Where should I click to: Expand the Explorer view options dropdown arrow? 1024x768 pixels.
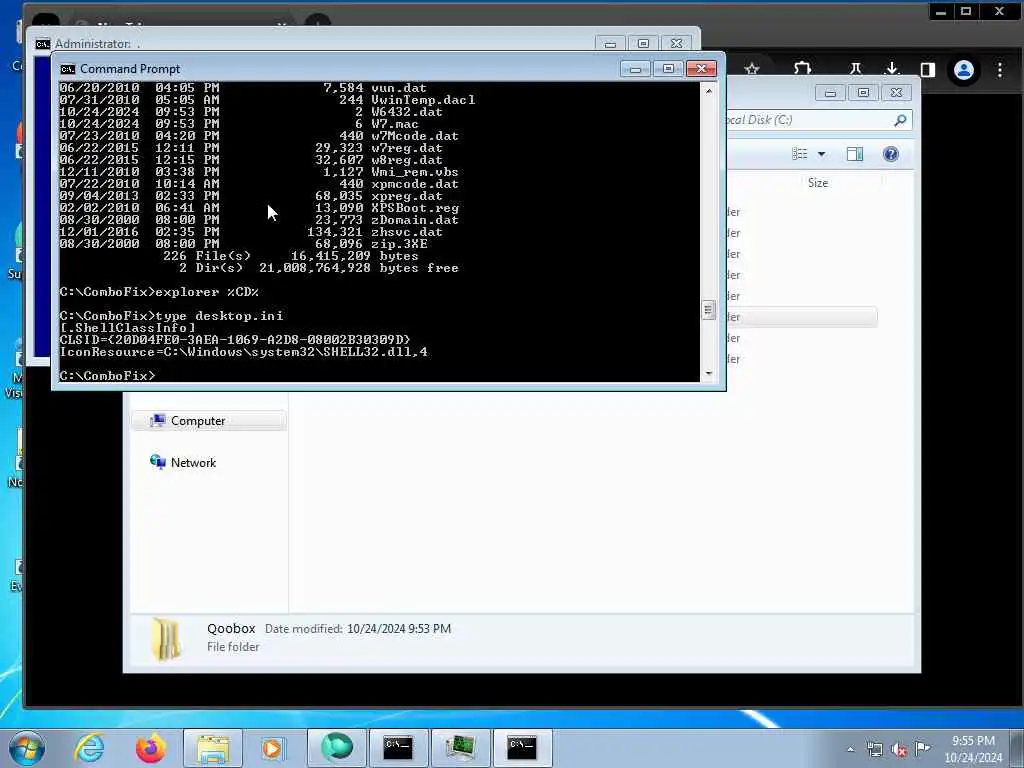(x=822, y=154)
